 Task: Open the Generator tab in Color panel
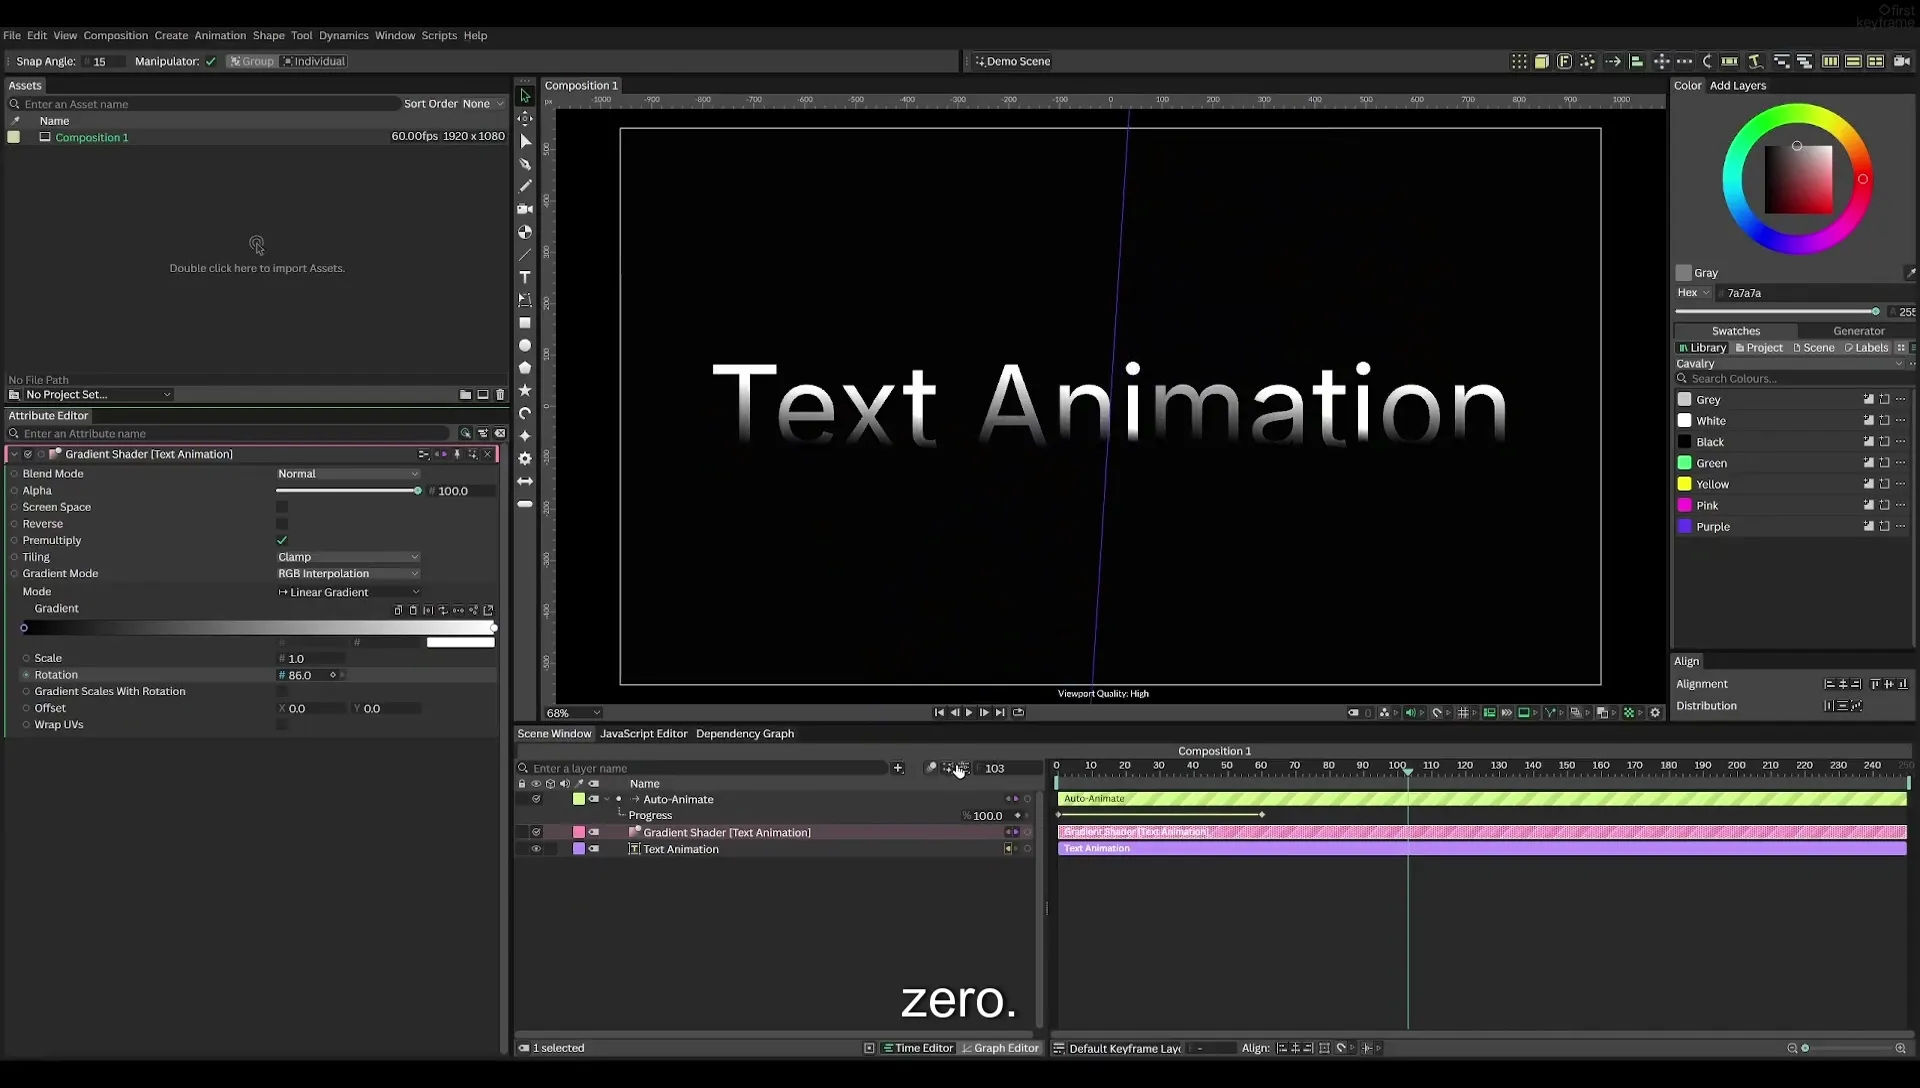[x=1858, y=331]
